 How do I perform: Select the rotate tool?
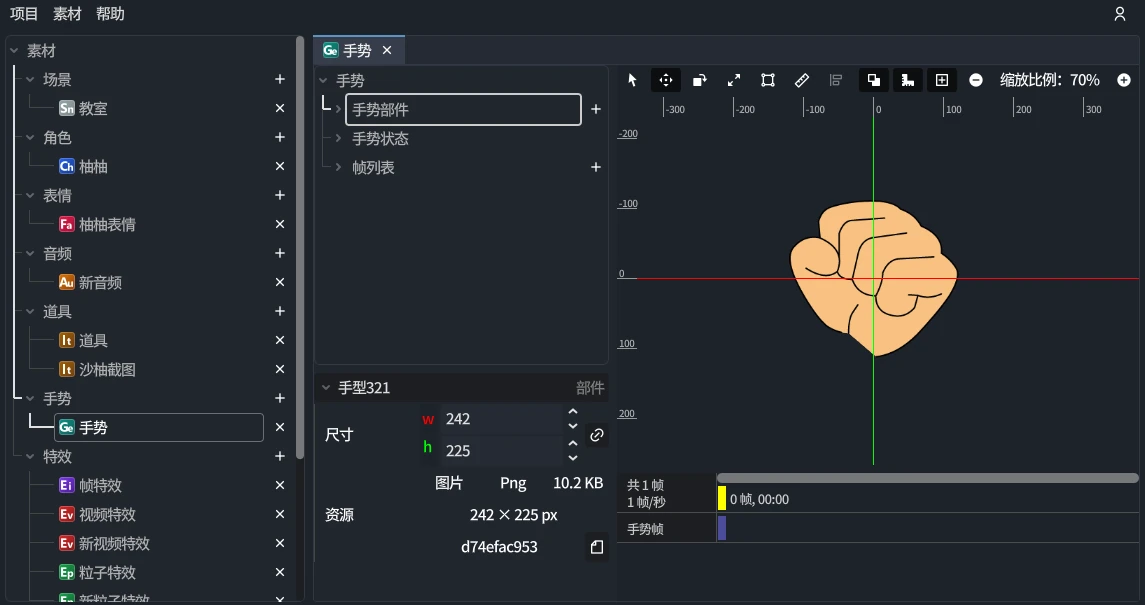click(700, 80)
